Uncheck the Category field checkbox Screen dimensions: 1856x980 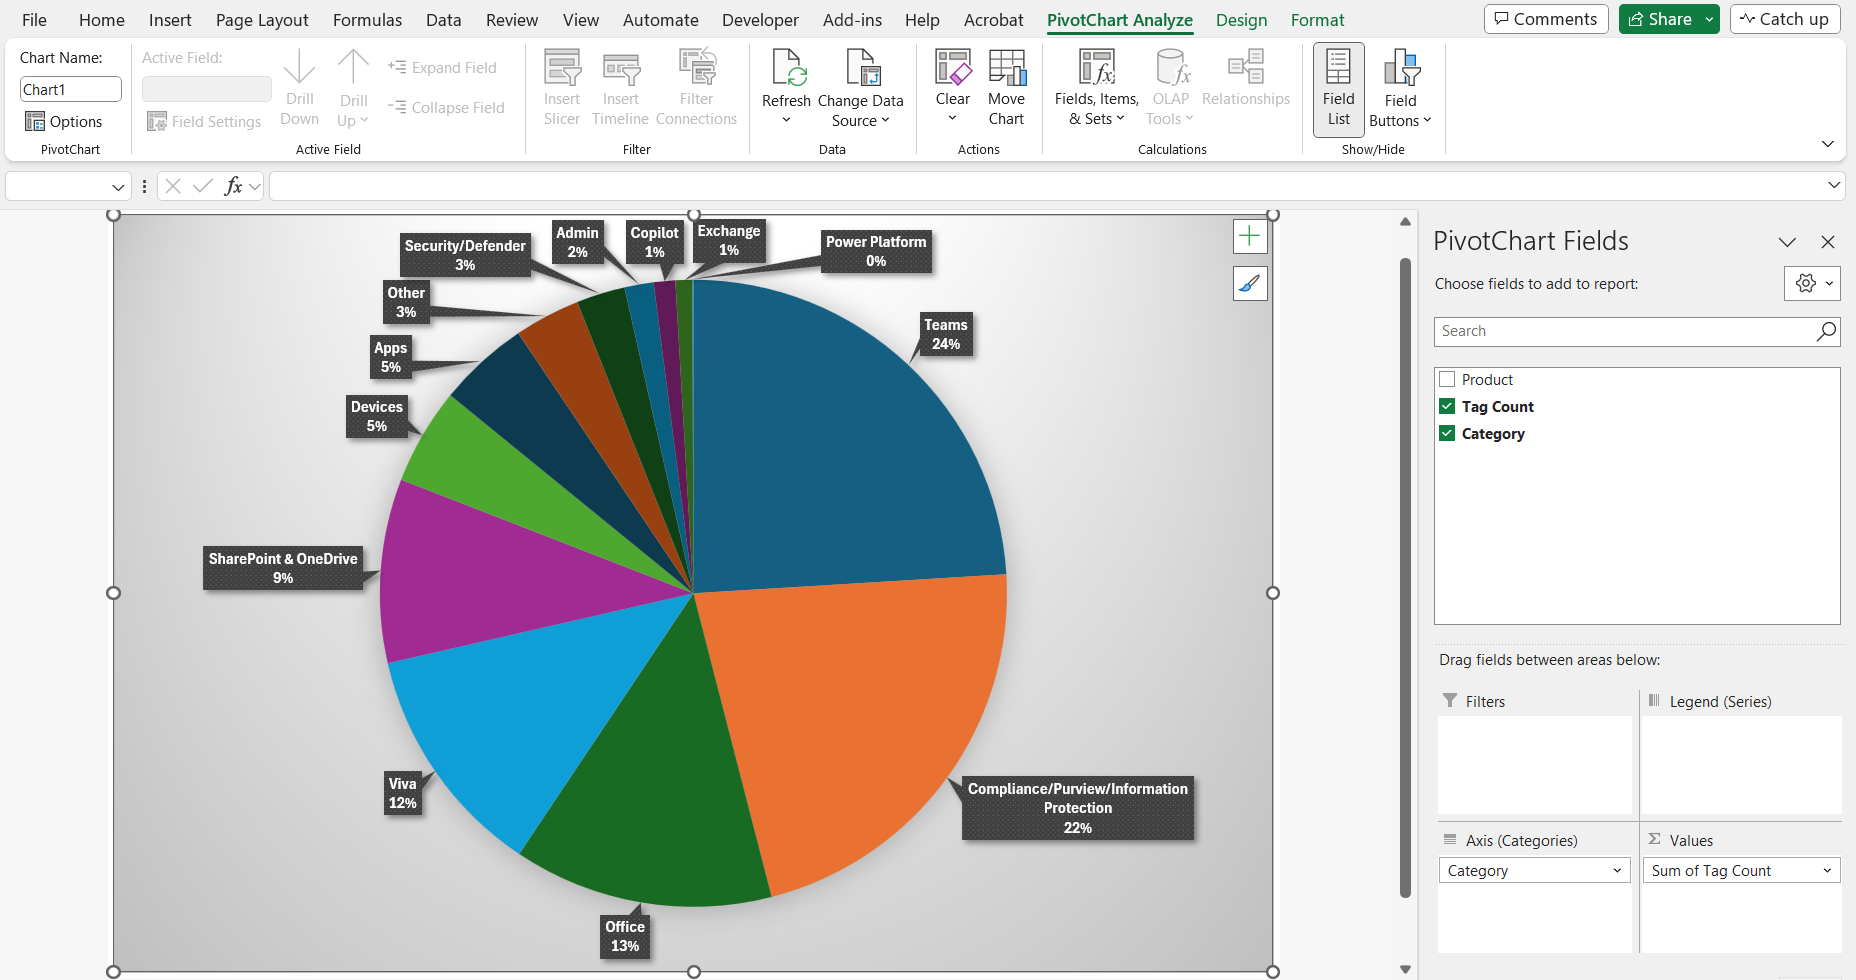(1447, 434)
